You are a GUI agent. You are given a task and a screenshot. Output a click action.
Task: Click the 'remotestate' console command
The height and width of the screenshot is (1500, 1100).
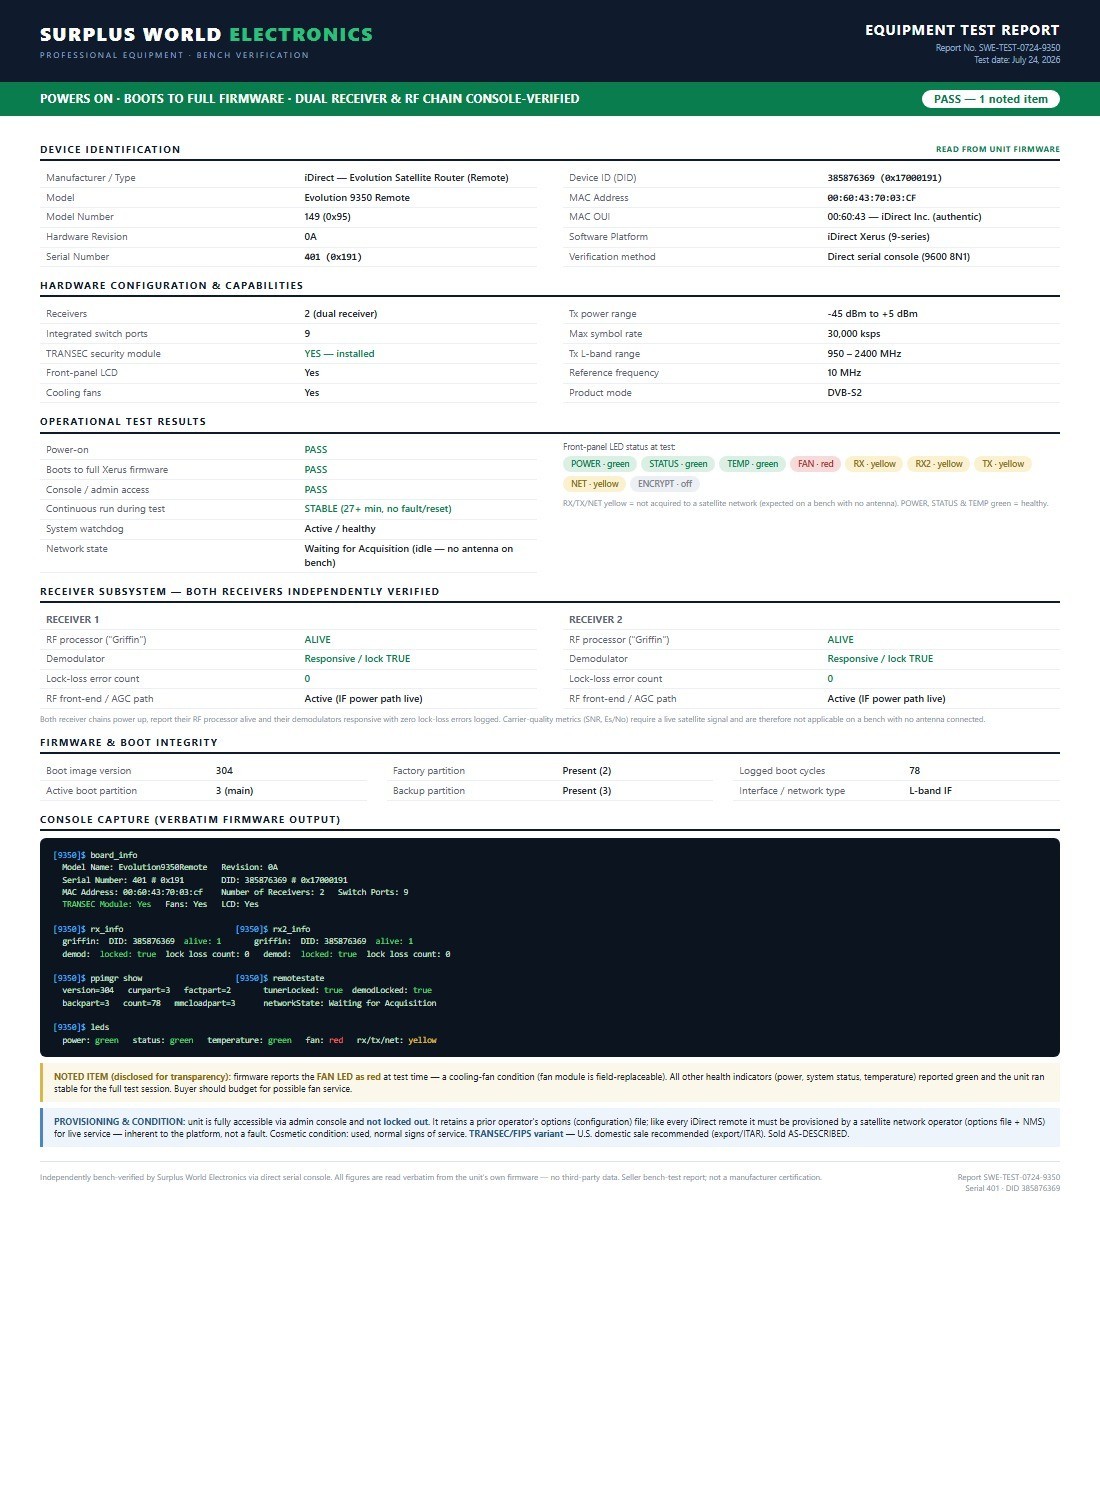280,978
